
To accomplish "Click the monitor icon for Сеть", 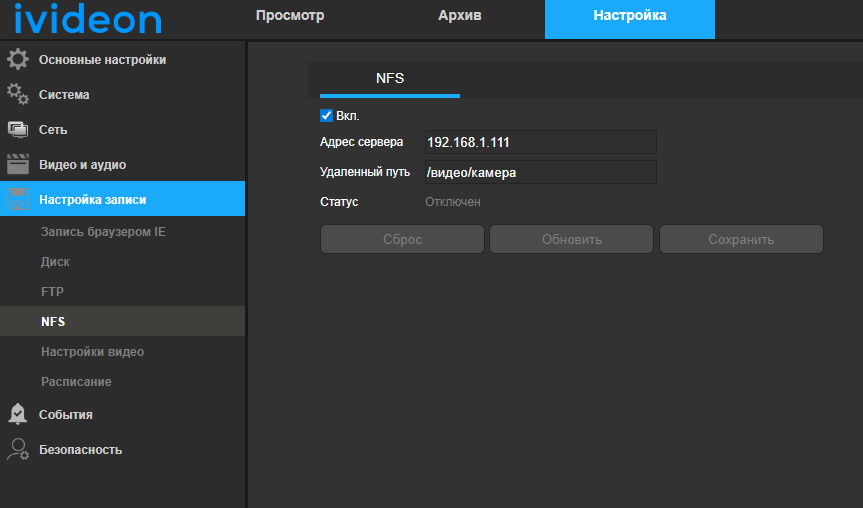I will click(x=18, y=130).
